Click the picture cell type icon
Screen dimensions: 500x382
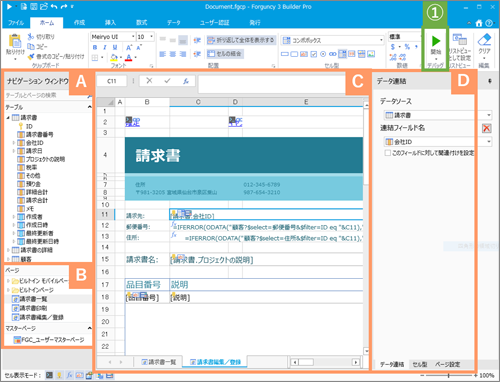click(371, 54)
